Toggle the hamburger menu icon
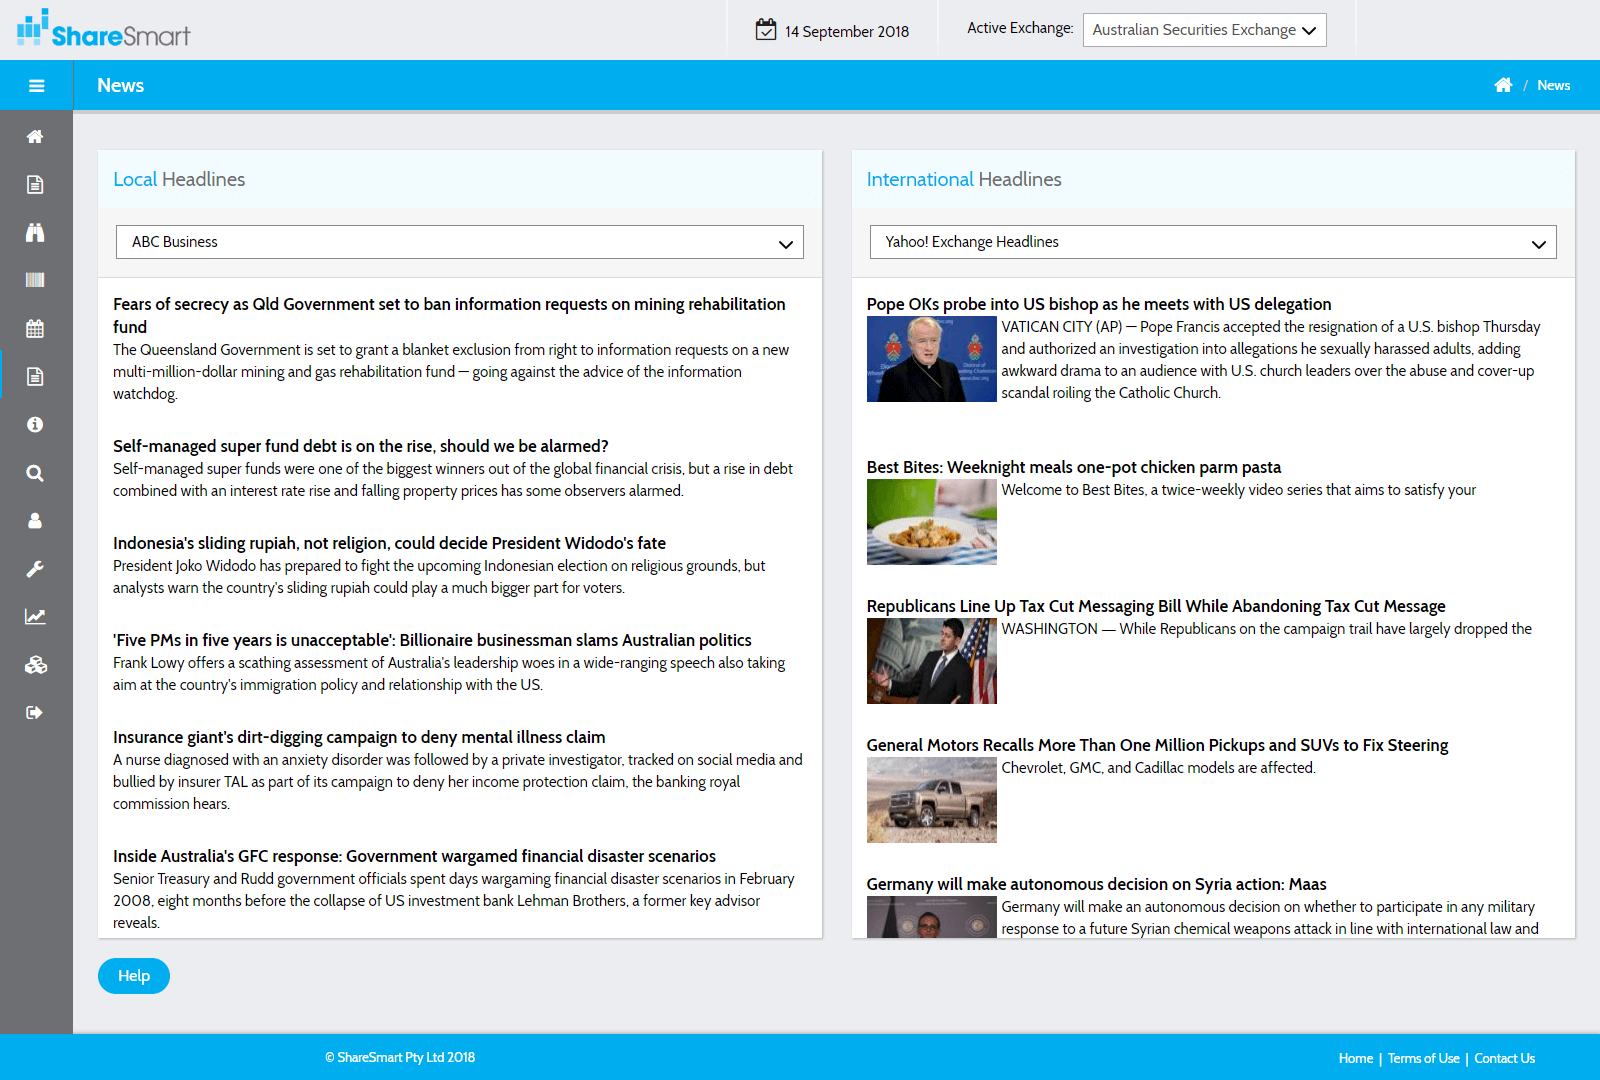 (x=36, y=86)
